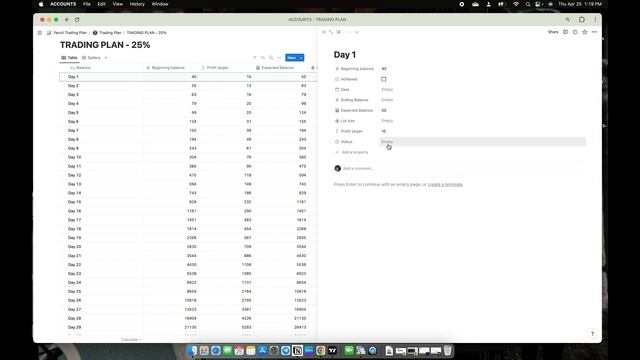Open the View menu
The image size is (640, 360).
[118, 4]
